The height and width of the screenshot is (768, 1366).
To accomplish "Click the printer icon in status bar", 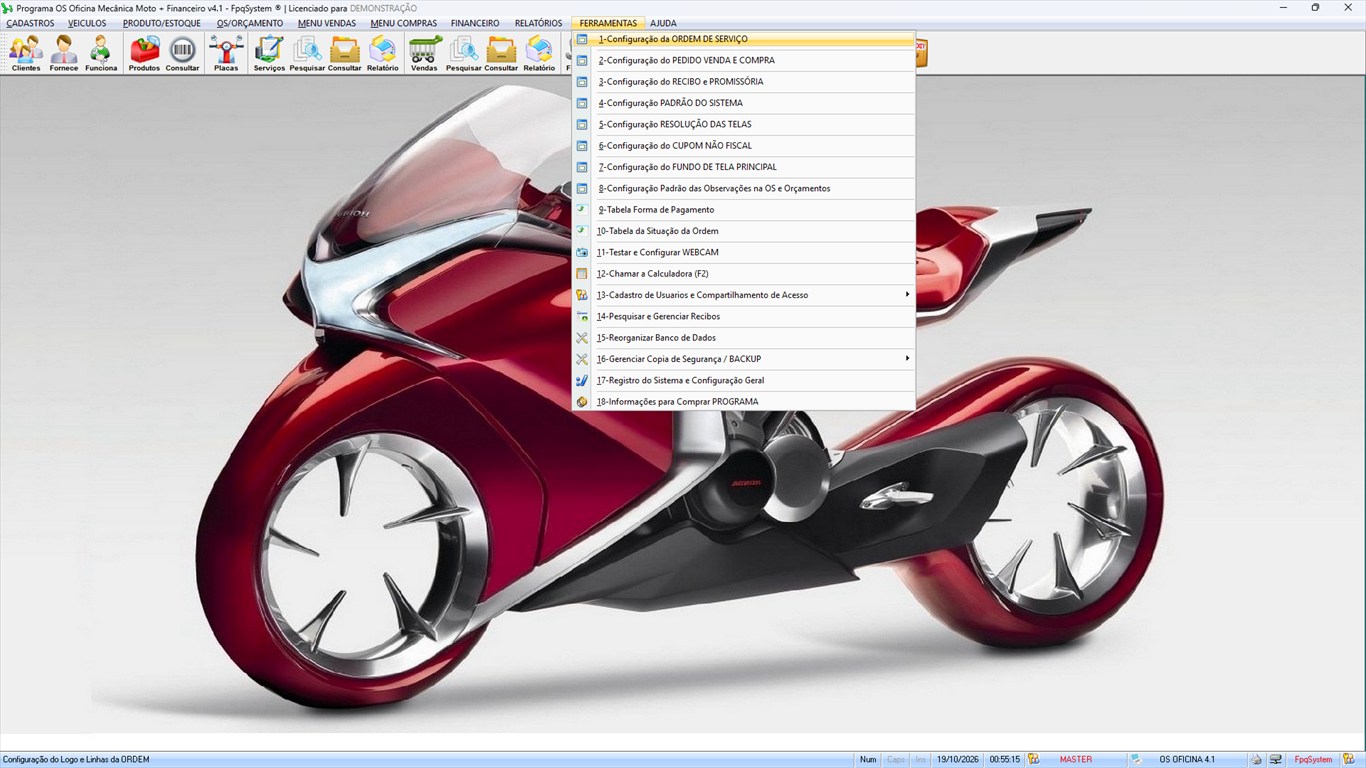I will point(1258,760).
